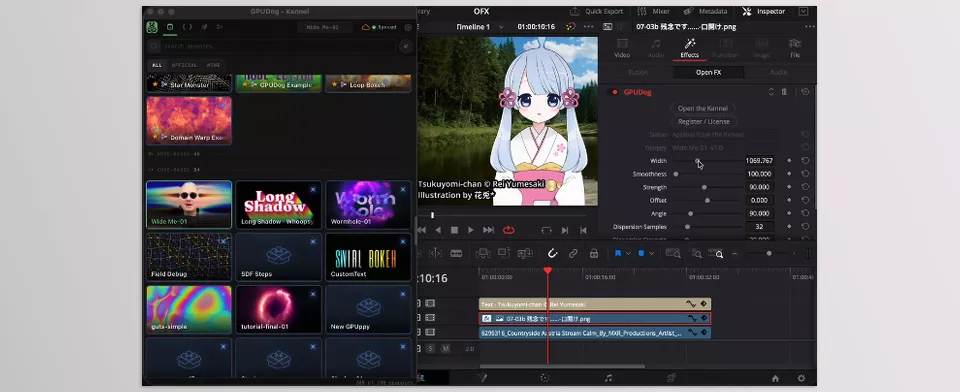Select the New GPUppy preset

[368, 309]
